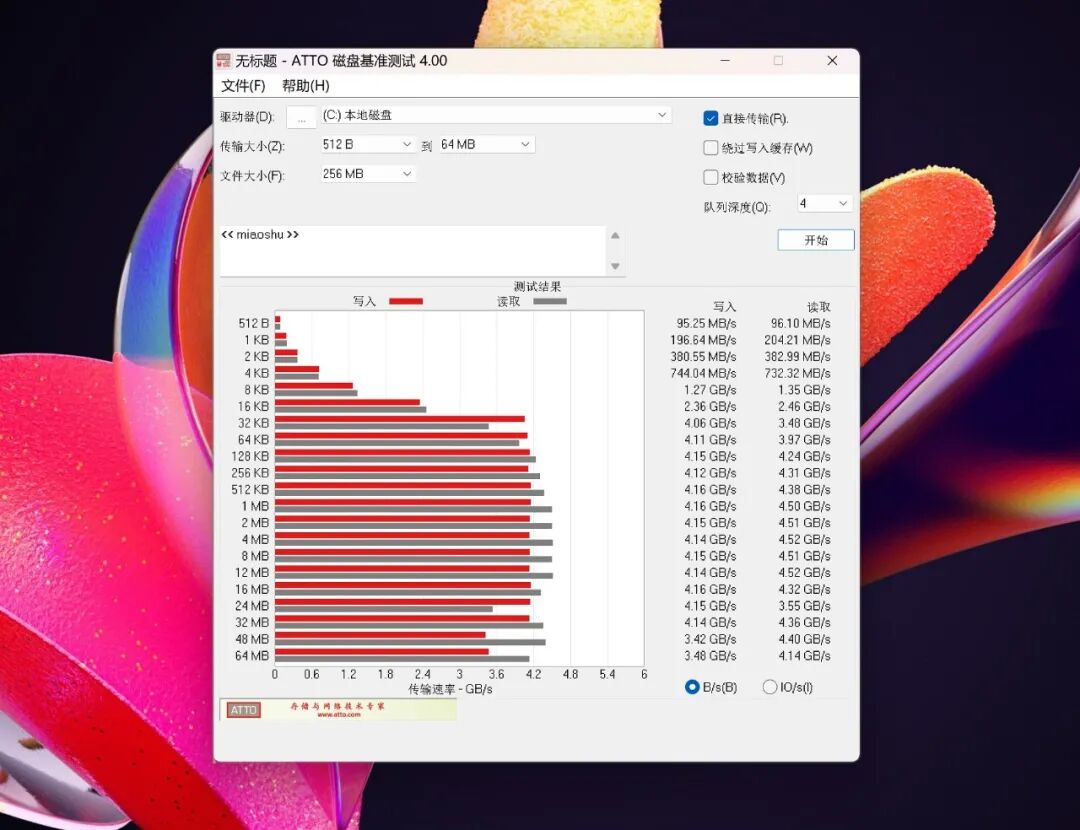Click inside the miaoshu description text box
Screen dimensions: 1080x830
[x=412, y=251]
